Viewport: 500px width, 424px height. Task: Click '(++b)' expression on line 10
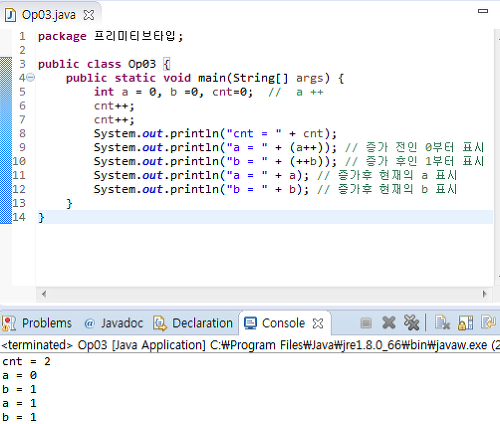pyautogui.click(x=310, y=161)
